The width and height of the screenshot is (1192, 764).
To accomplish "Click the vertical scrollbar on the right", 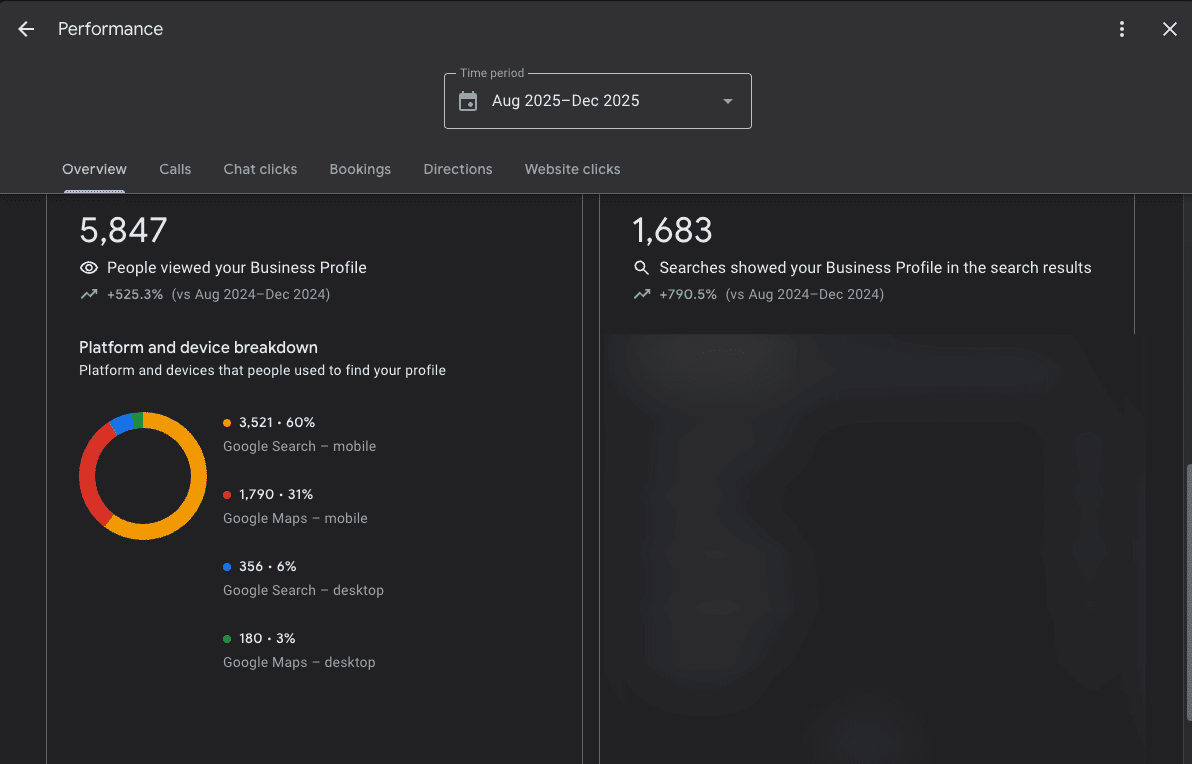I will (1187, 590).
